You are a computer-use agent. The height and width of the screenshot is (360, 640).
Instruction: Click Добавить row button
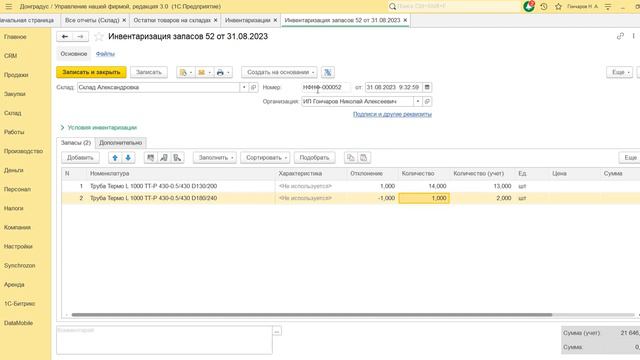click(80, 158)
